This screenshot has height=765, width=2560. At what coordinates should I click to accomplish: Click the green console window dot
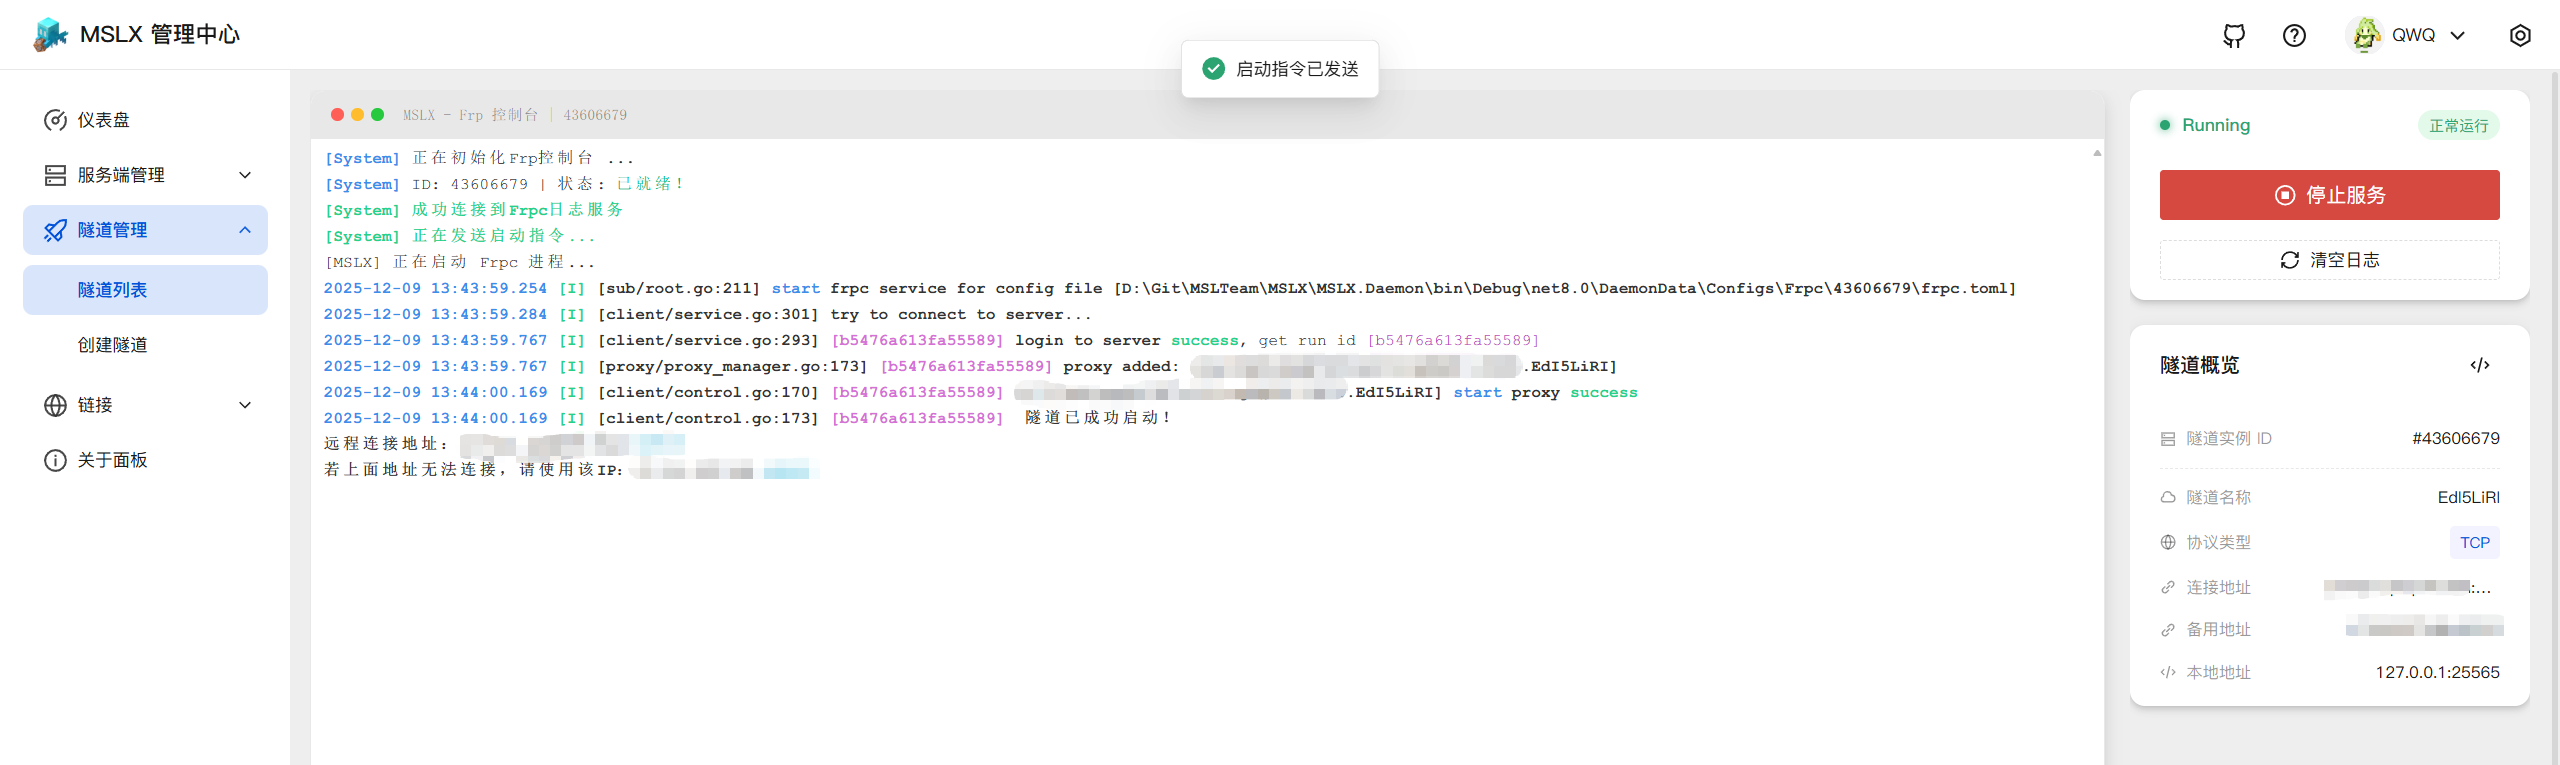point(377,115)
